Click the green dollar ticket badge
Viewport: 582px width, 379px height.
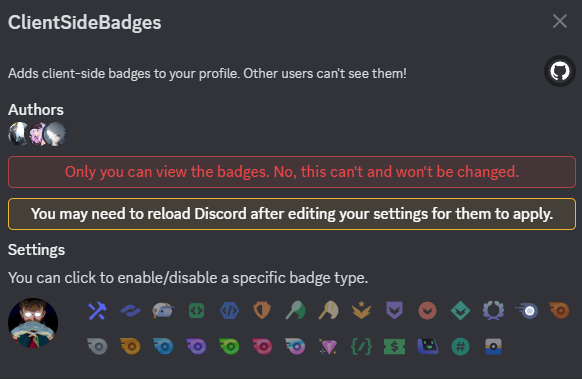(x=394, y=347)
